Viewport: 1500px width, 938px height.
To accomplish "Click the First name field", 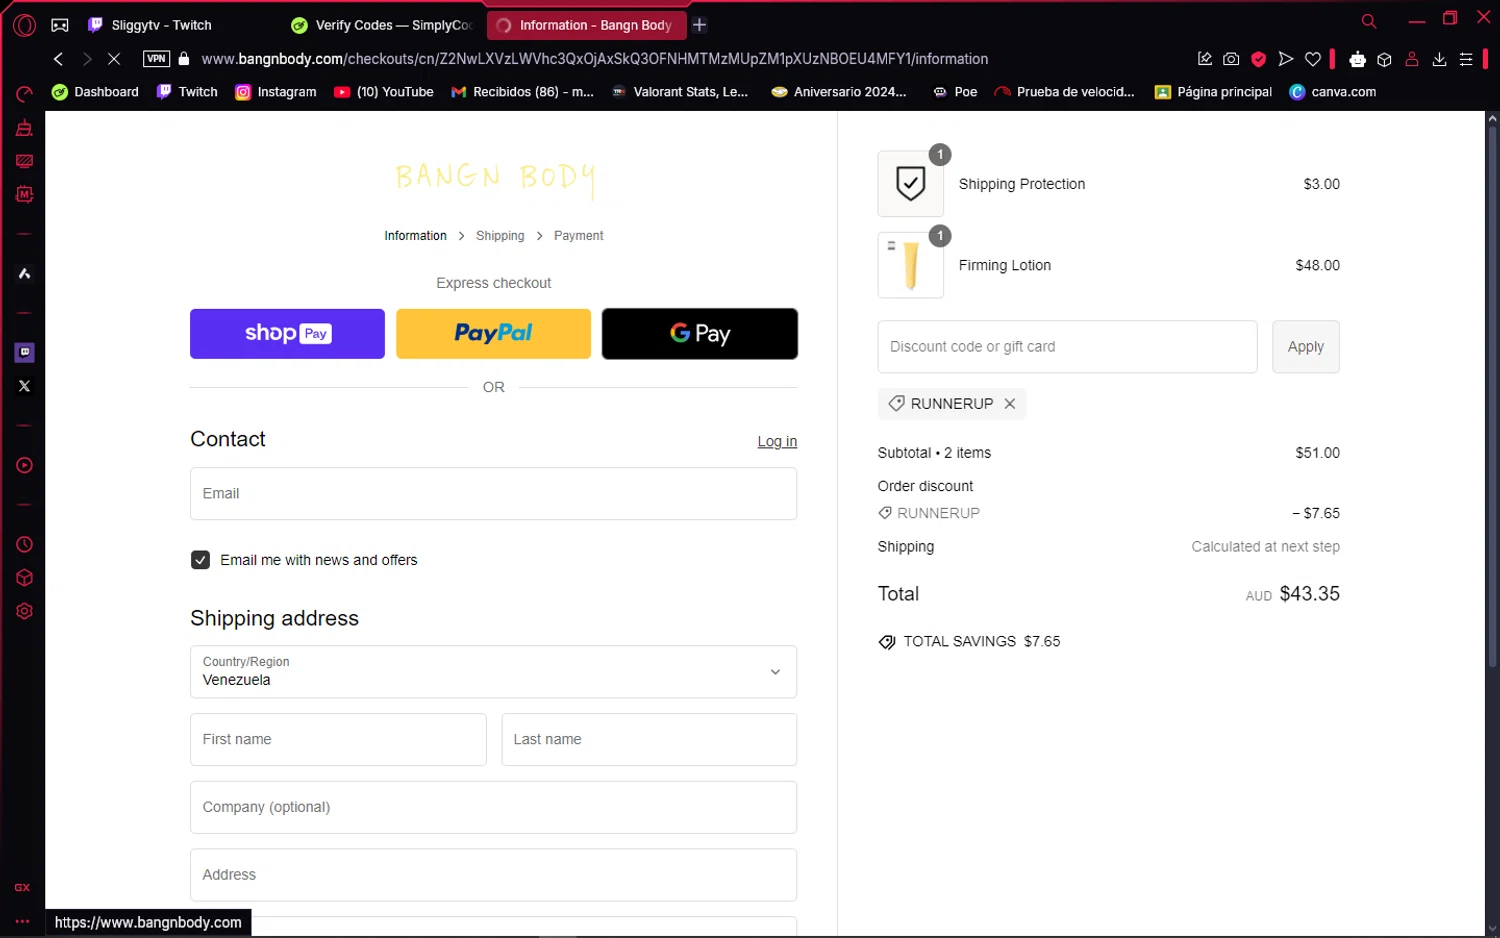I will (338, 739).
